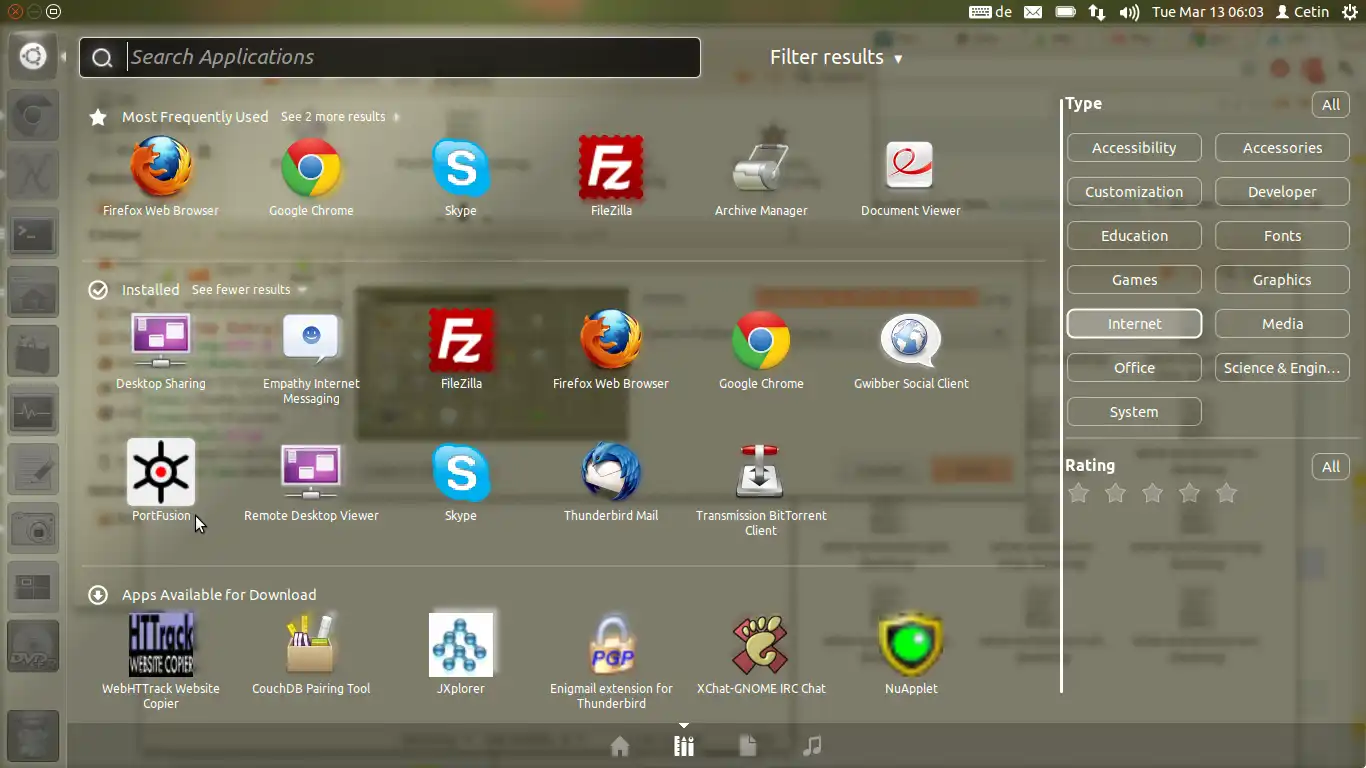Toggle the Graphics type filter
Image resolution: width=1366 pixels, height=768 pixels.
[1282, 280]
